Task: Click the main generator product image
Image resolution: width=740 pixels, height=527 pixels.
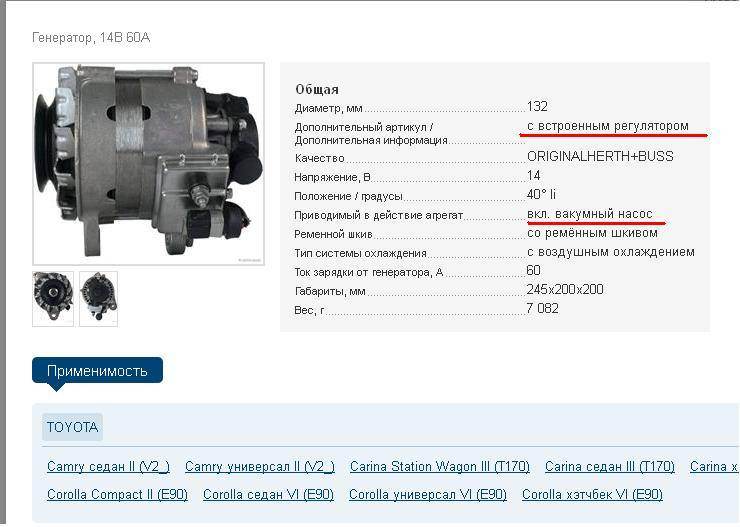Action: (148, 163)
